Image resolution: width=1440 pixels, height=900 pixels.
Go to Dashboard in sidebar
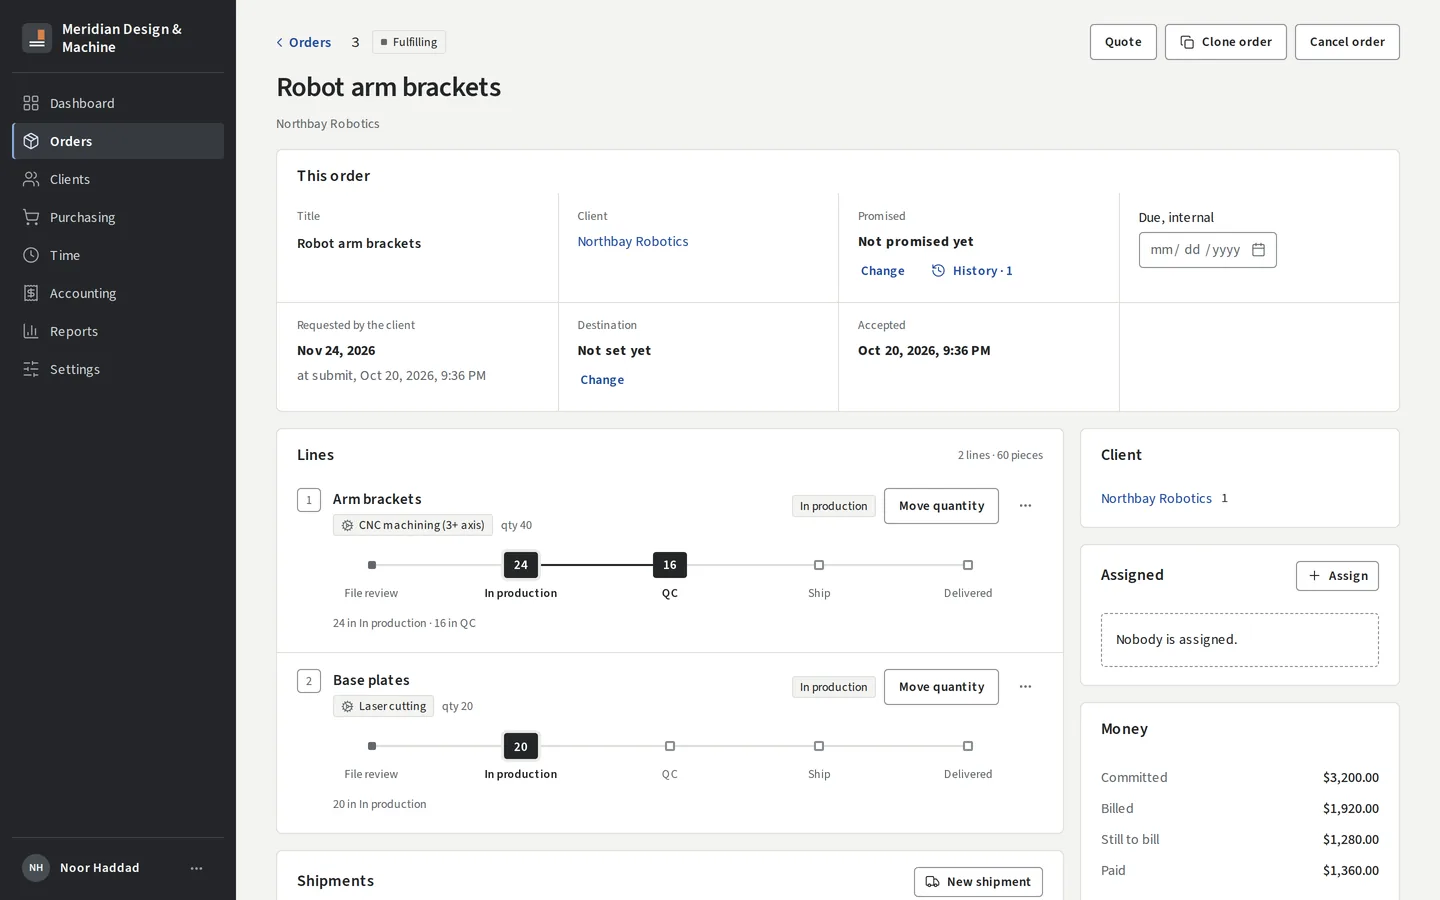(x=118, y=103)
